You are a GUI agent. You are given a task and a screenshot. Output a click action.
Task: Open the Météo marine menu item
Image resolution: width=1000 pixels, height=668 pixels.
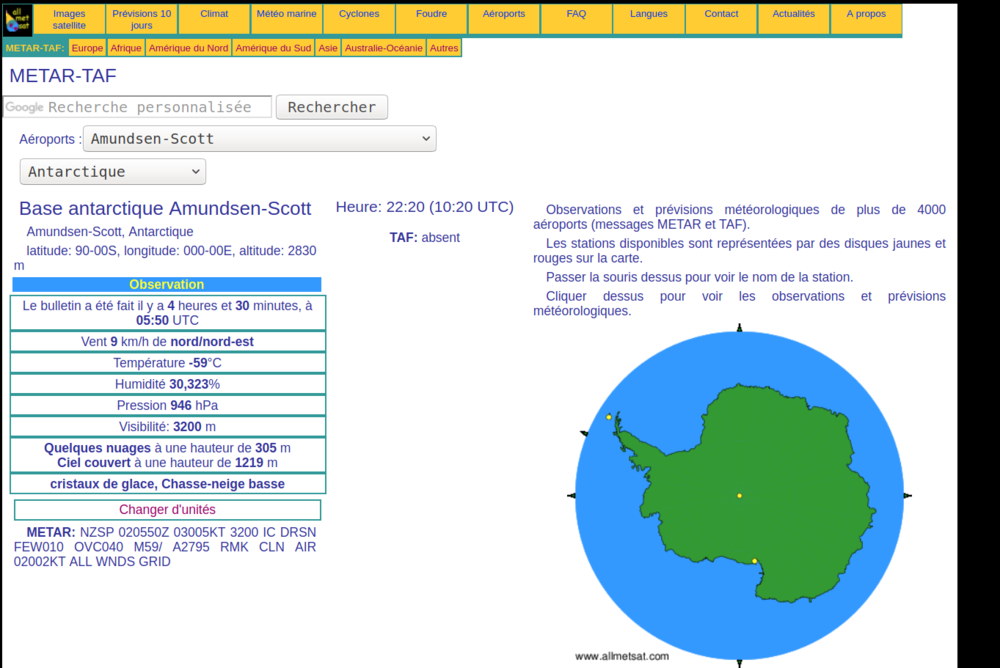(x=286, y=14)
